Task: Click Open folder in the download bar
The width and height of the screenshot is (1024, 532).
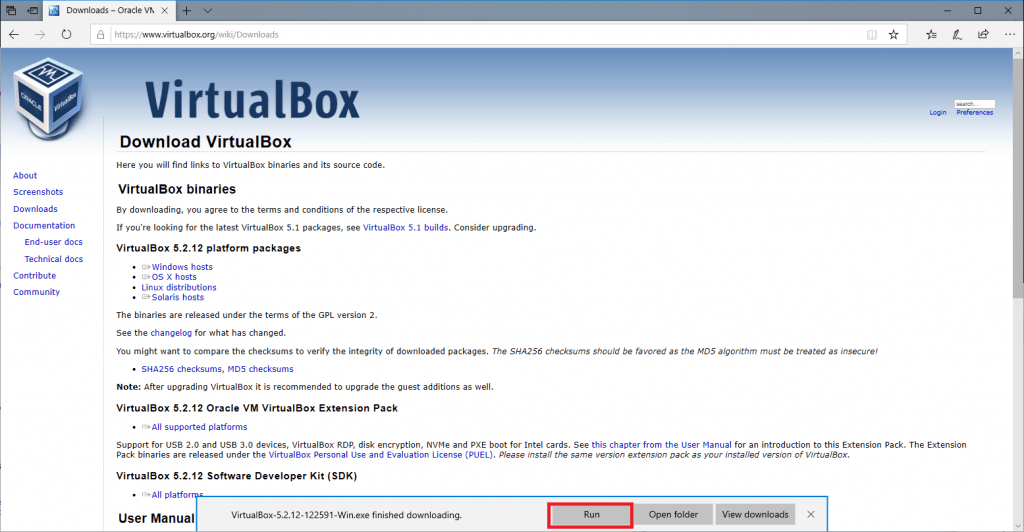Action: 673,514
